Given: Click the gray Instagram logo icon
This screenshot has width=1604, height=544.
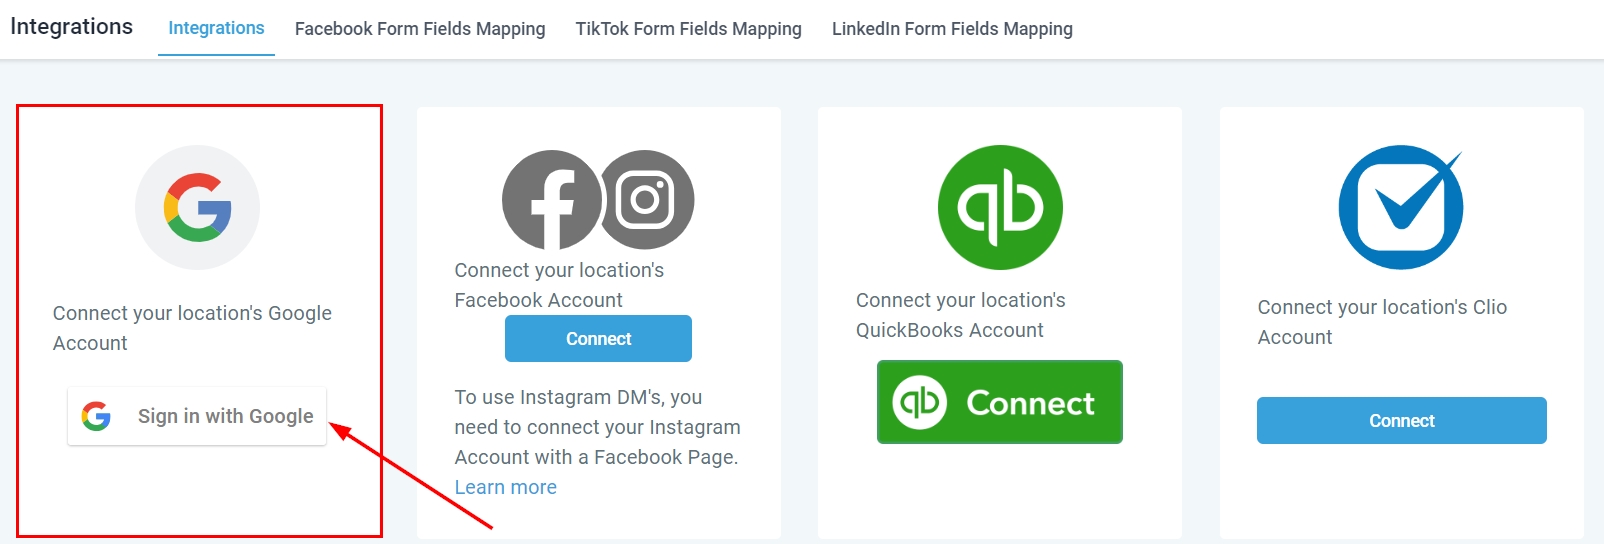Looking at the screenshot, I should click(x=647, y=200).
